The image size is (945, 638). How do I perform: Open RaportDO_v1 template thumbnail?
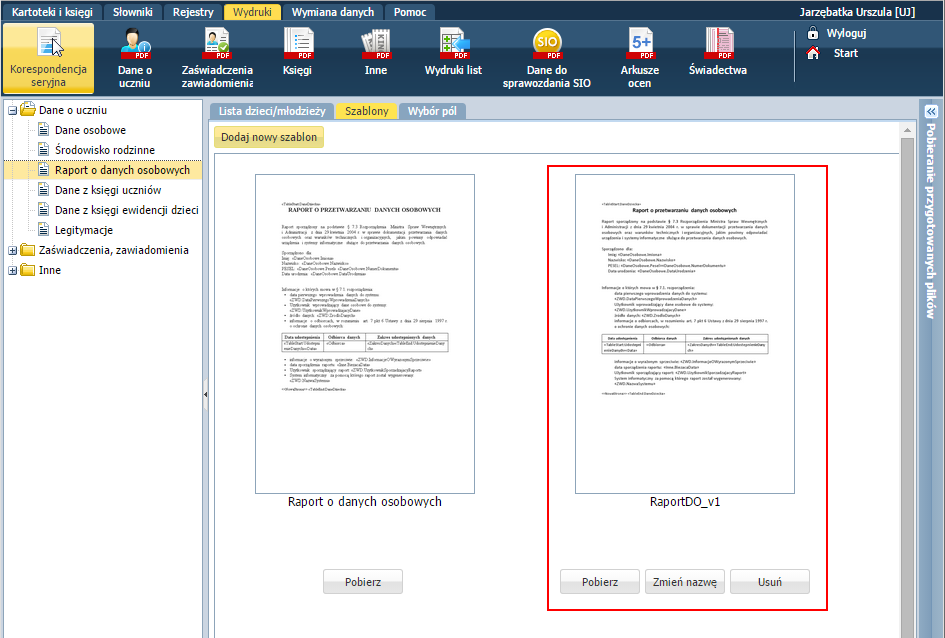coord(685,334)
